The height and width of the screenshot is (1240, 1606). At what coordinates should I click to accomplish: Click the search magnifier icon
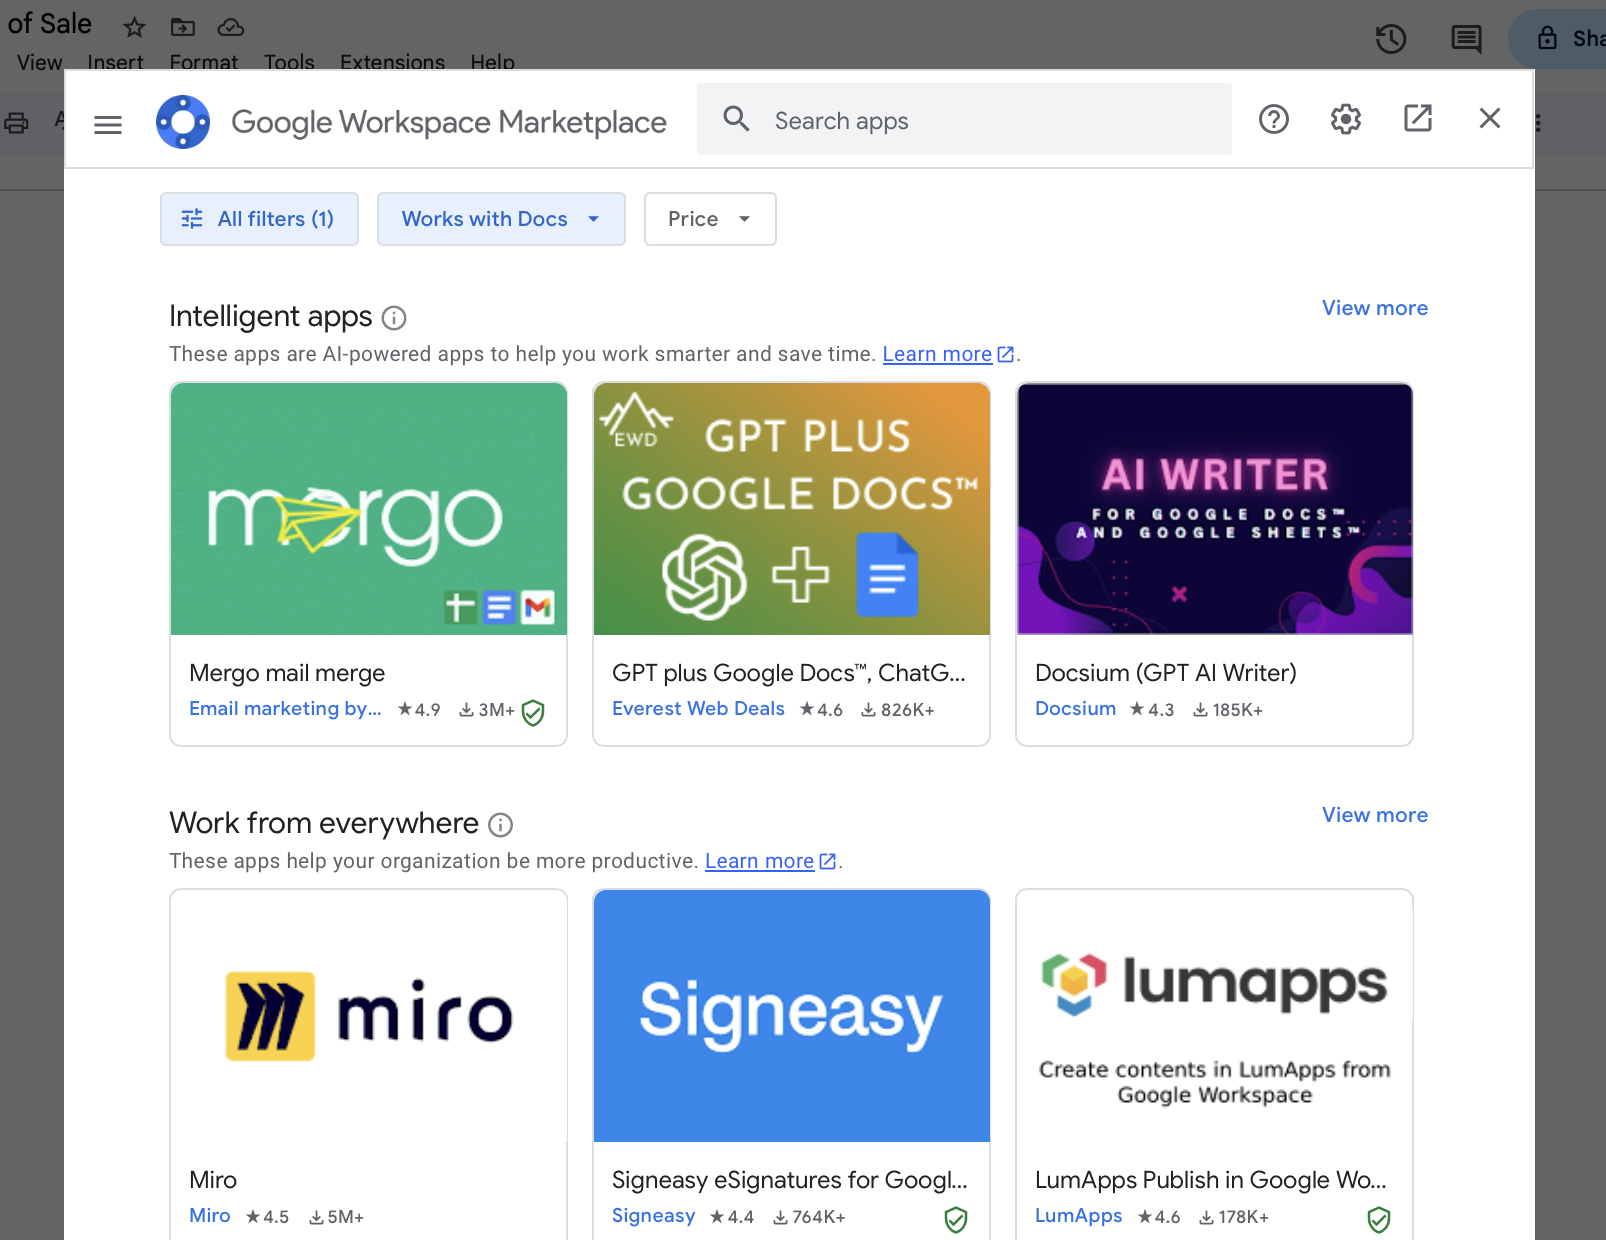pos(736,119)
